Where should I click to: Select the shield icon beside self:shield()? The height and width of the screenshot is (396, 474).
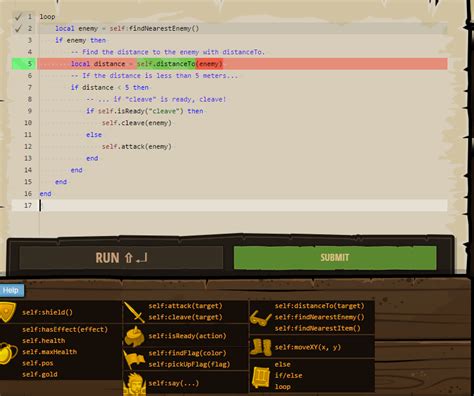[x=7, y=312]
